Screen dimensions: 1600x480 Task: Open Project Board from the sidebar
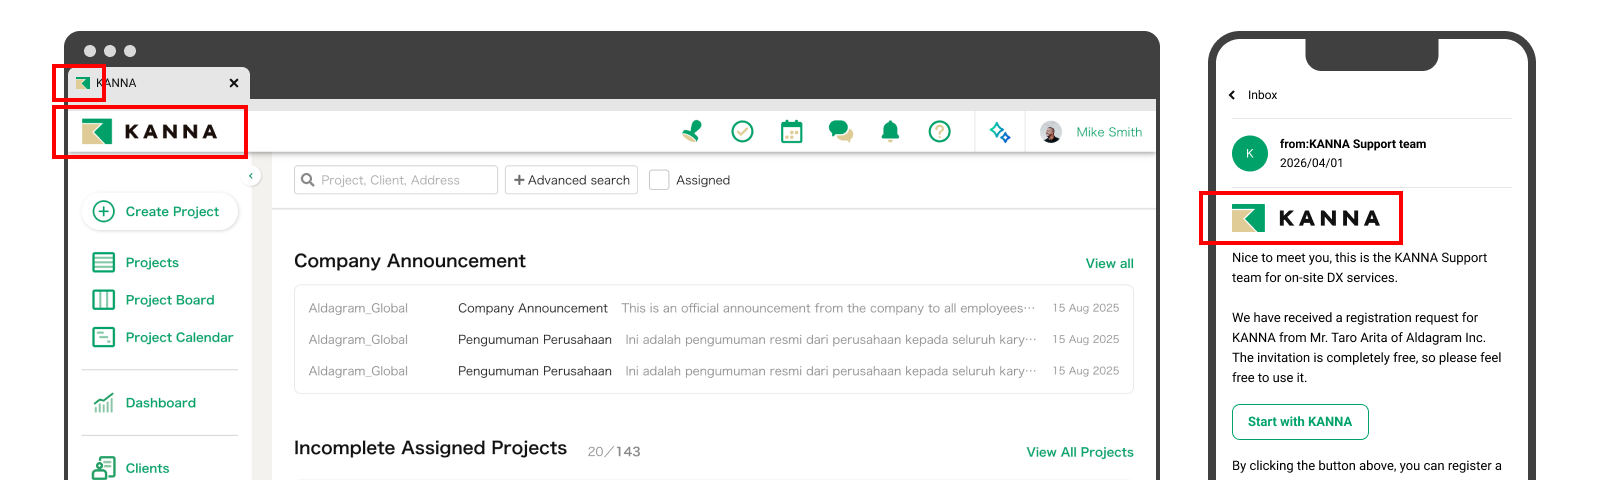[x=169, y=300]
